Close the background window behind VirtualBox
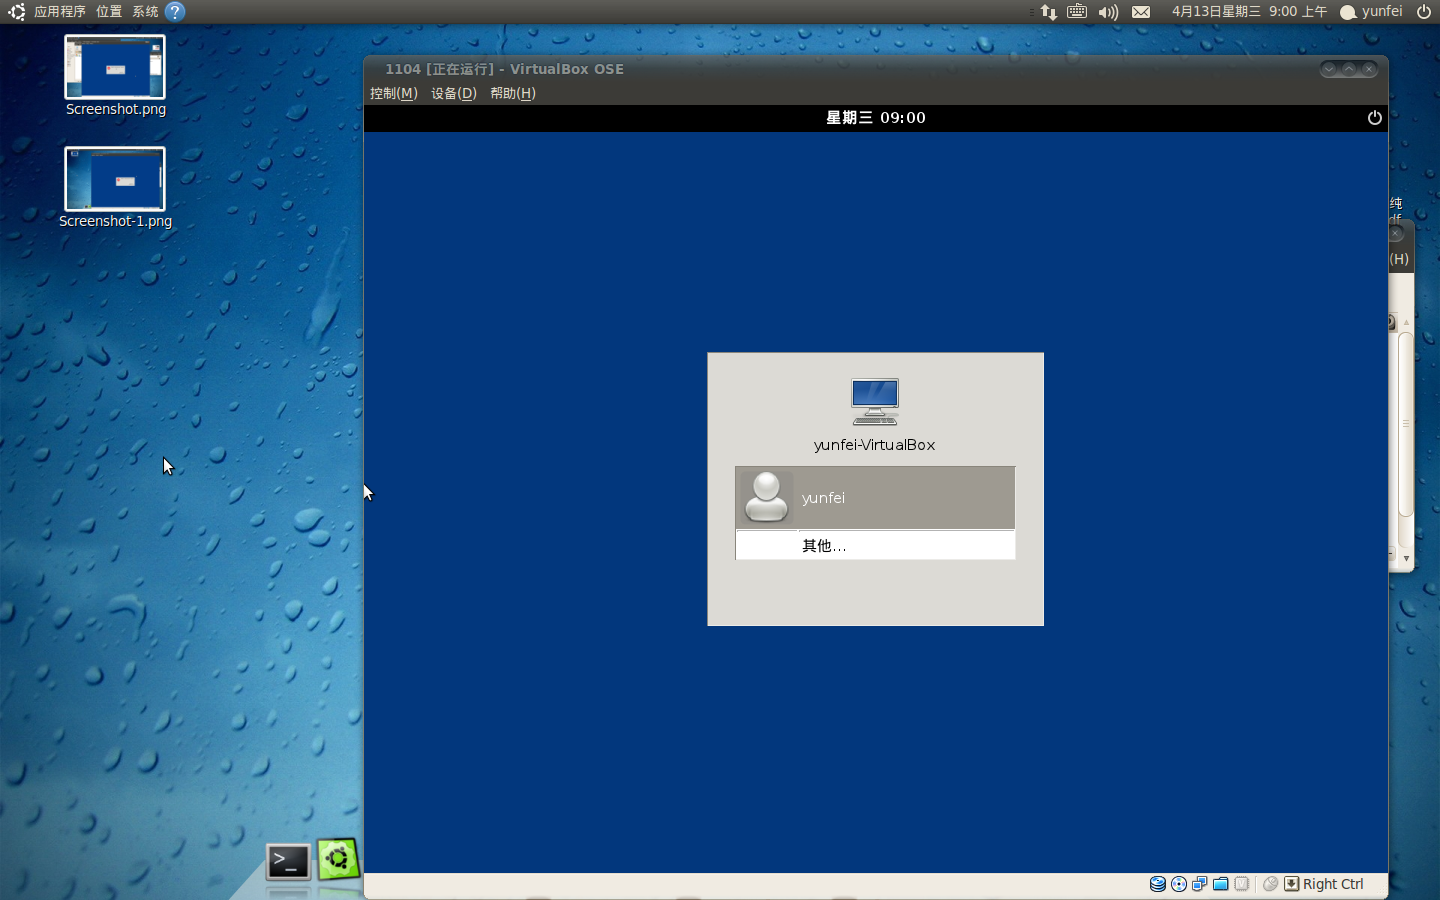Image resolution: width=1440 pixels, height=900 pixels. [x=1396, y=234]
